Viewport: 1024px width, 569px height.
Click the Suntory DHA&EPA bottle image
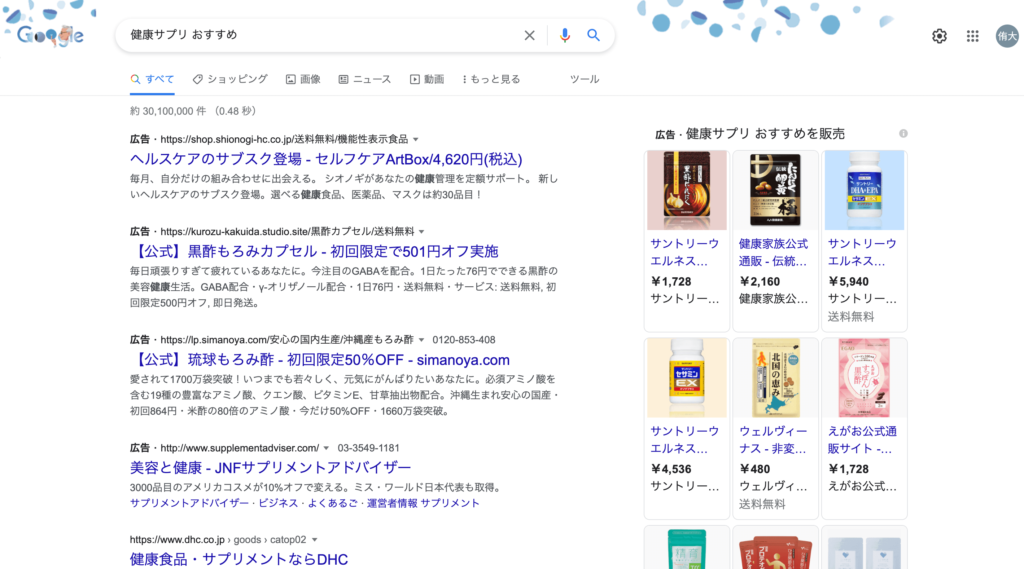point(864,190)
